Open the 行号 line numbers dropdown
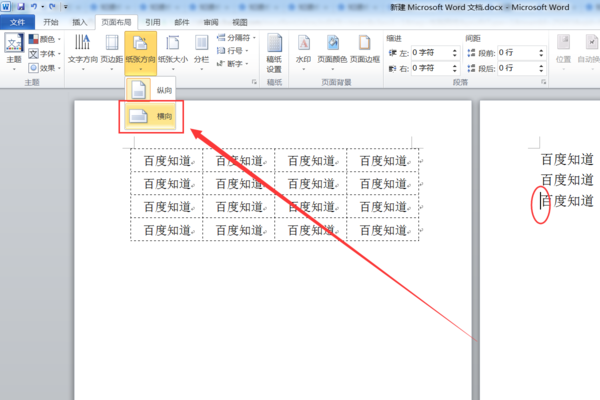 click(233, 51)
